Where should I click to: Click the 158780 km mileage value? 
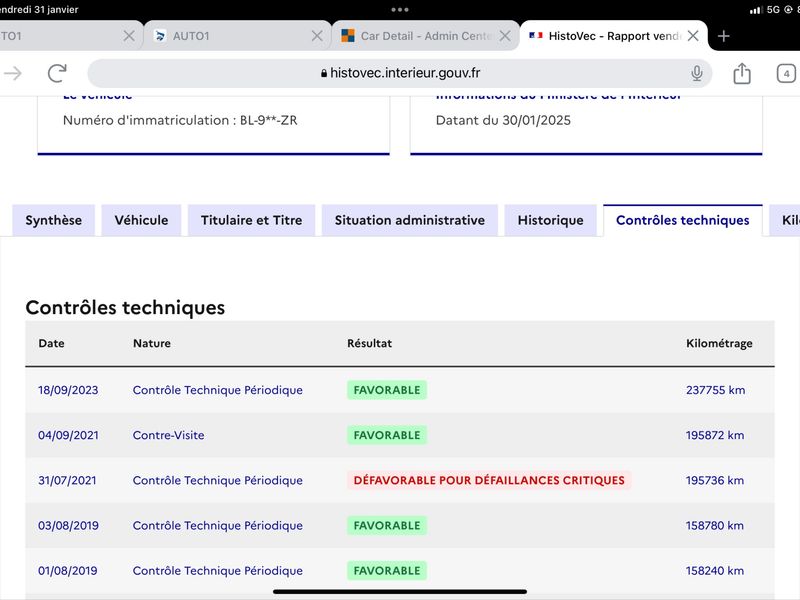pos(715,526)
